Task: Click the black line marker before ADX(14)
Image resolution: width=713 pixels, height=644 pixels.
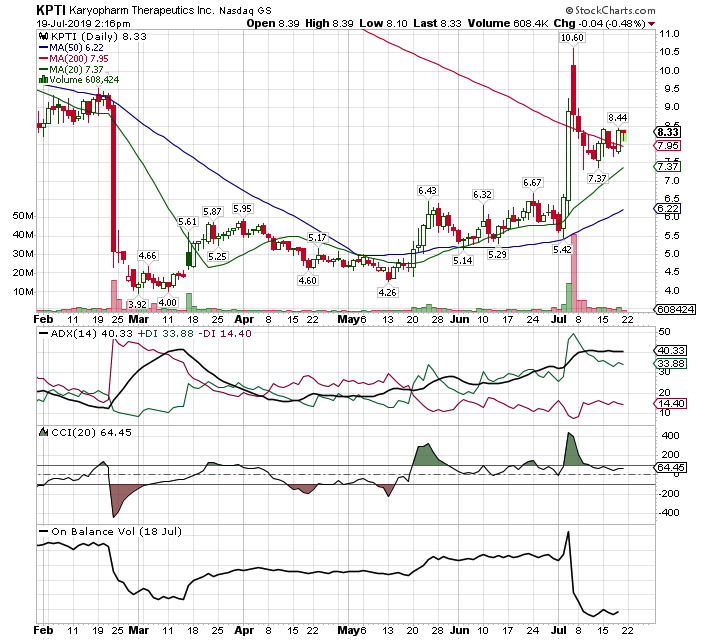Action: [44, 333]
